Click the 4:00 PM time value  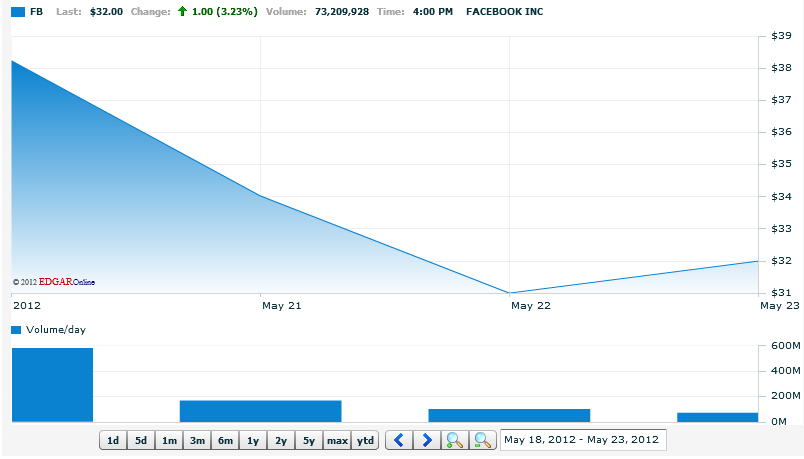433,12
